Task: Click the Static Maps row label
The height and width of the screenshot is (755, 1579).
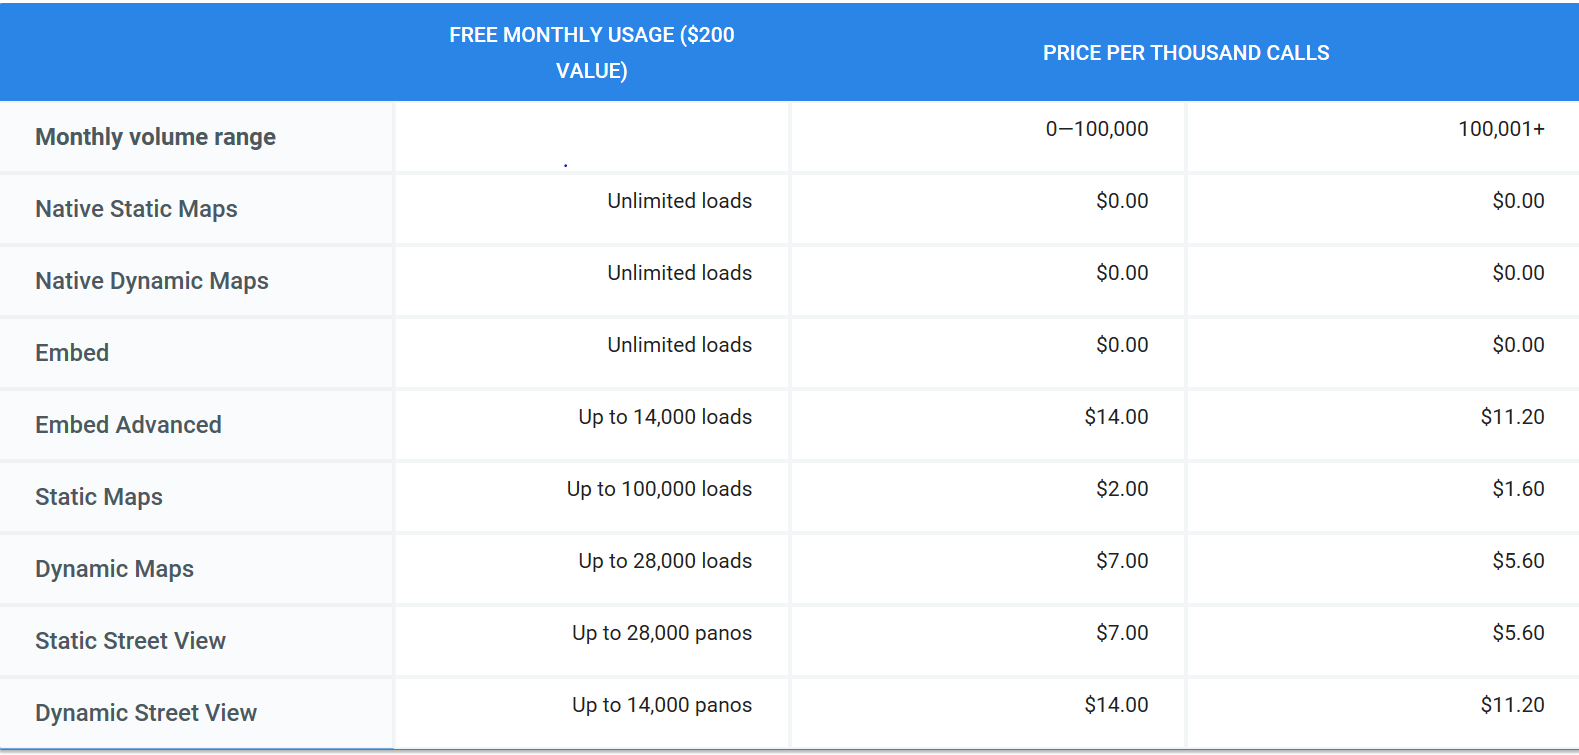Action: [x=99, y=497]
